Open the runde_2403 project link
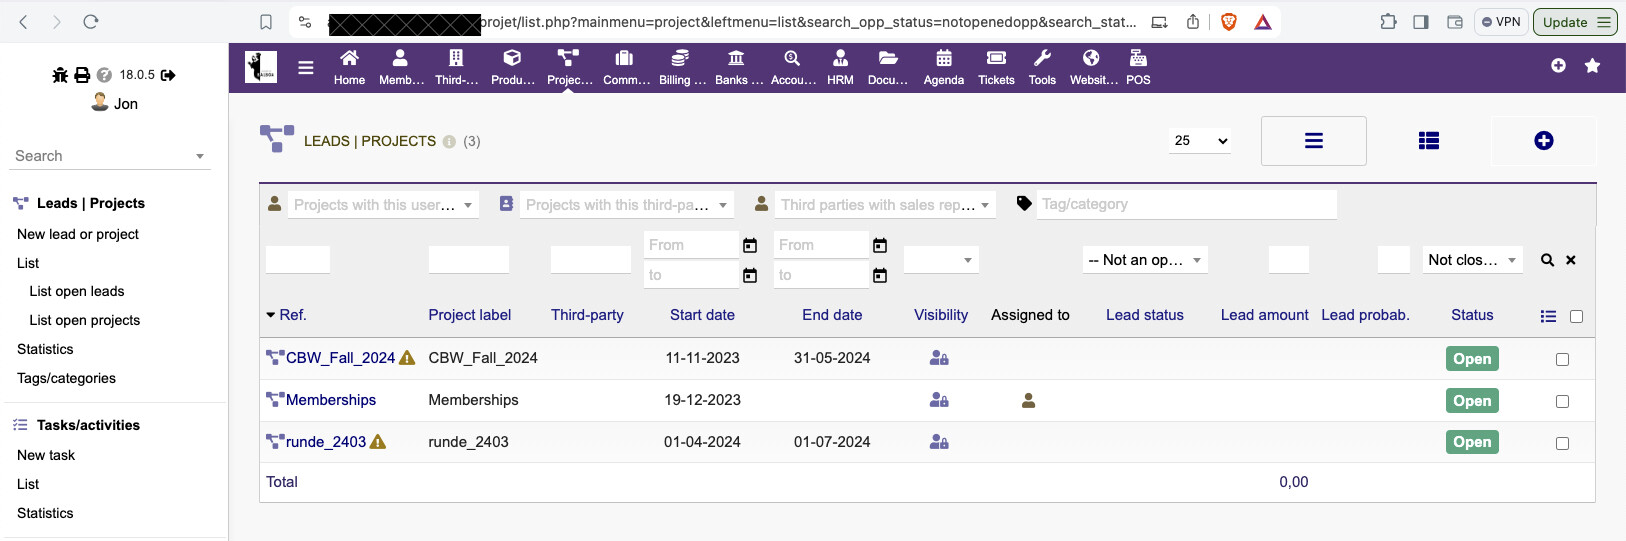The height and width of the screenshot is (541, 1626). 326,442
